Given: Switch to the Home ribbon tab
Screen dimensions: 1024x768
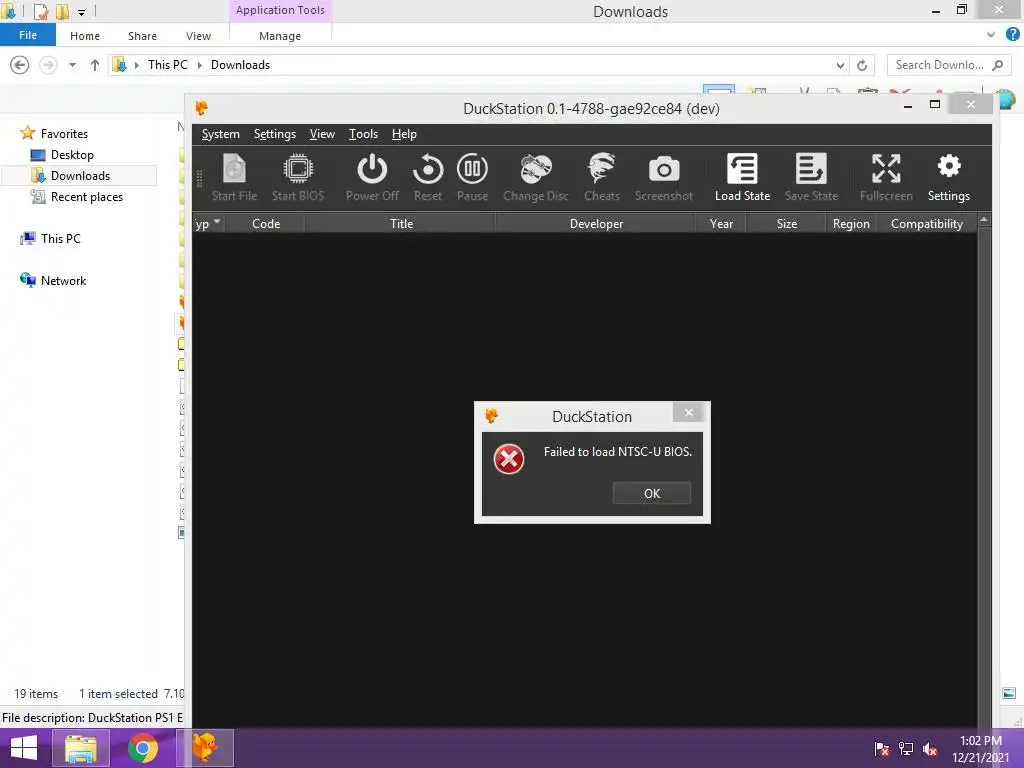Looking at the screenshot, I should pyautogui.click(x=85, y=36).
